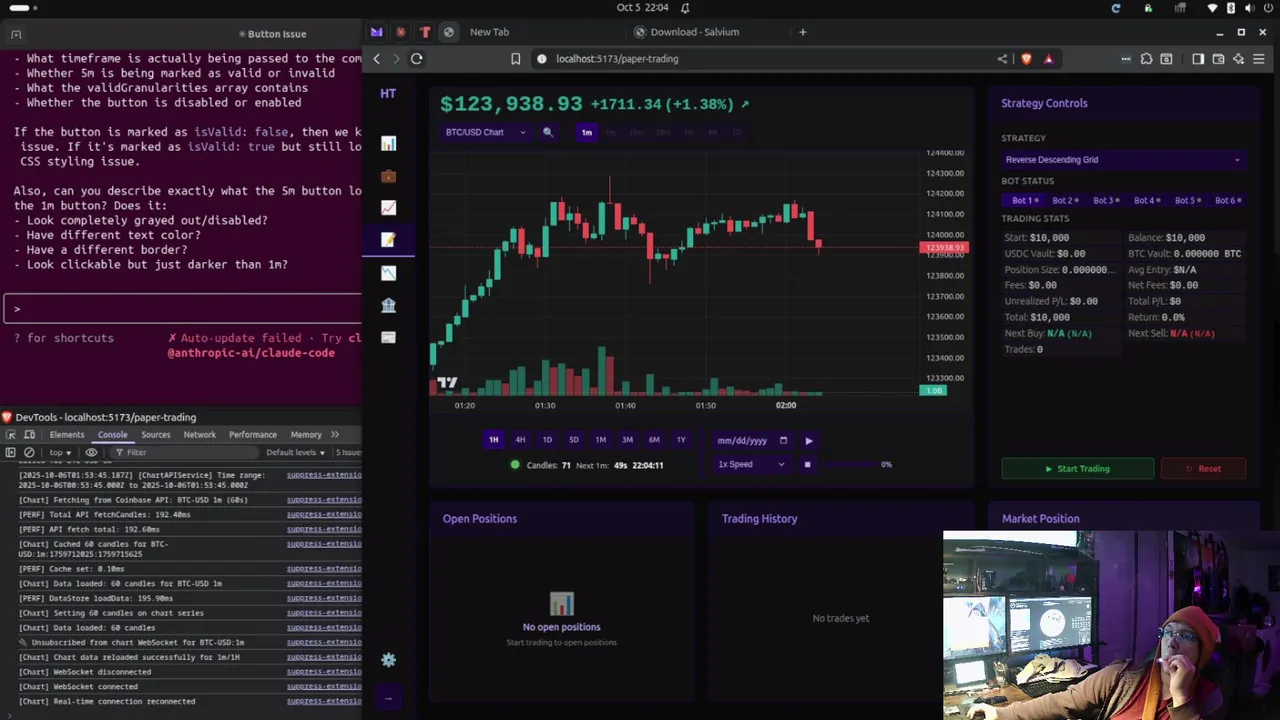Bookmark the current page

[x=515, y=59]
